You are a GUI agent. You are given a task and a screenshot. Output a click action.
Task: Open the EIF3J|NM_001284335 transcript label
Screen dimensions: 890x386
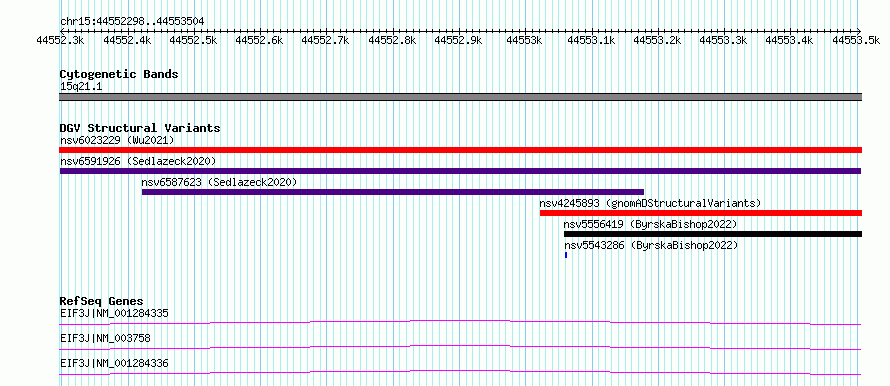tap(114, 313)
